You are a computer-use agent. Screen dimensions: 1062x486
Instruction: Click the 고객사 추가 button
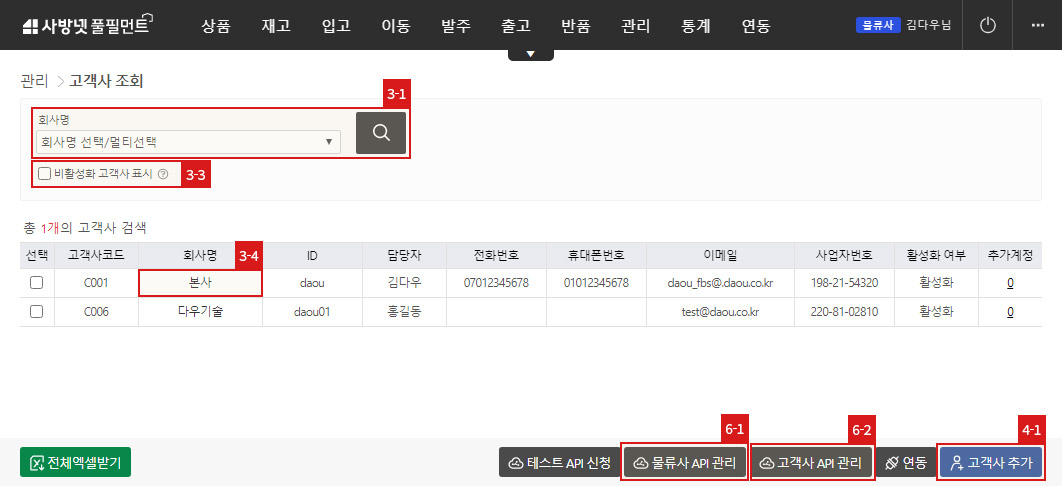coord(991,463)
